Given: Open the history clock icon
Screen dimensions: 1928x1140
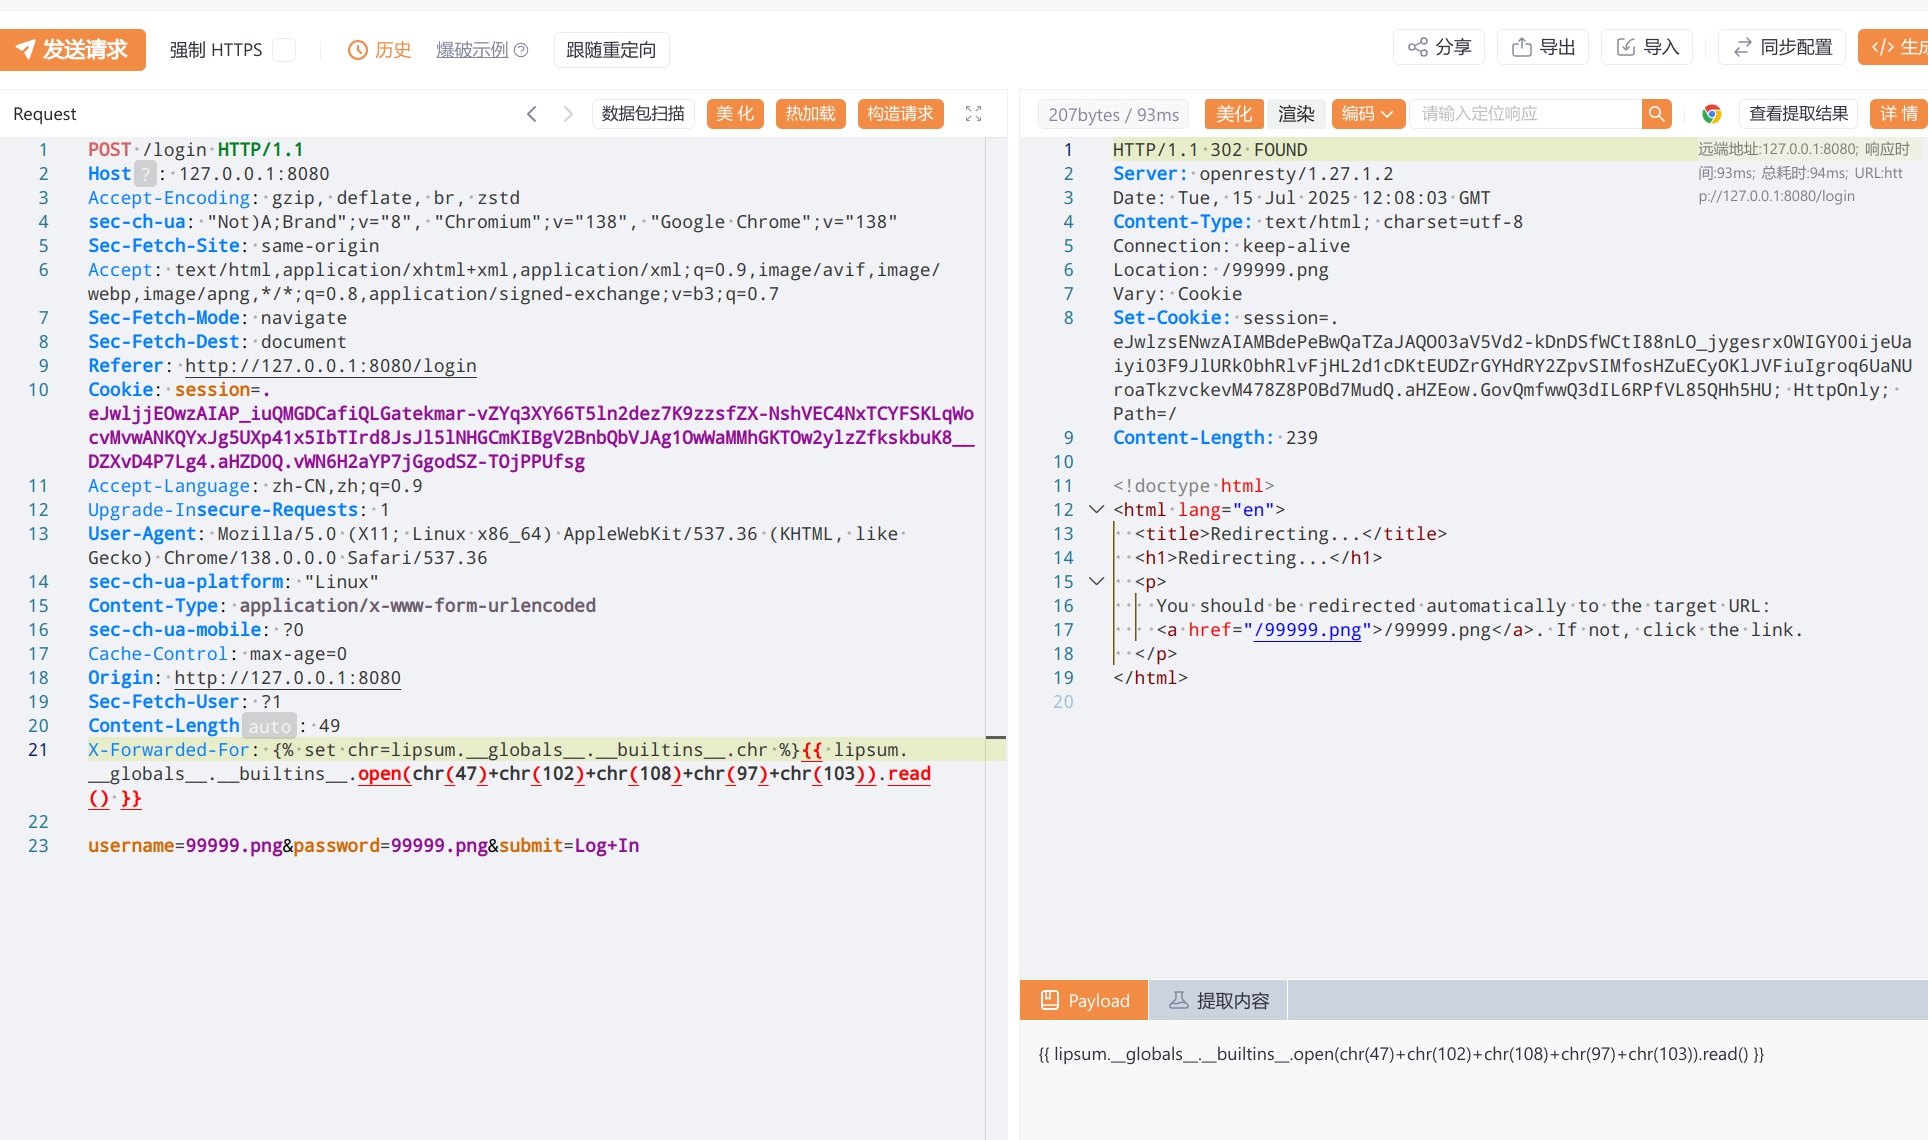Looking at the screenshot, I should point(357,50).
